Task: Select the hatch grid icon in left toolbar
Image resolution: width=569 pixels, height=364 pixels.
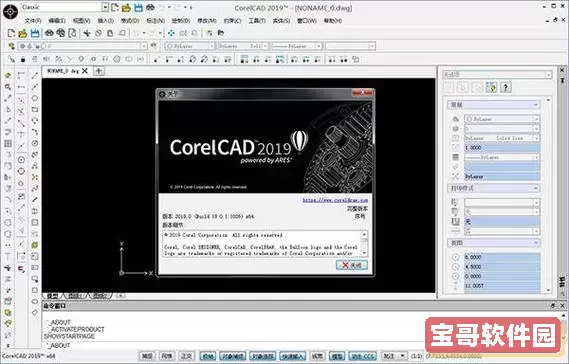Action: (x=8, y=143)
